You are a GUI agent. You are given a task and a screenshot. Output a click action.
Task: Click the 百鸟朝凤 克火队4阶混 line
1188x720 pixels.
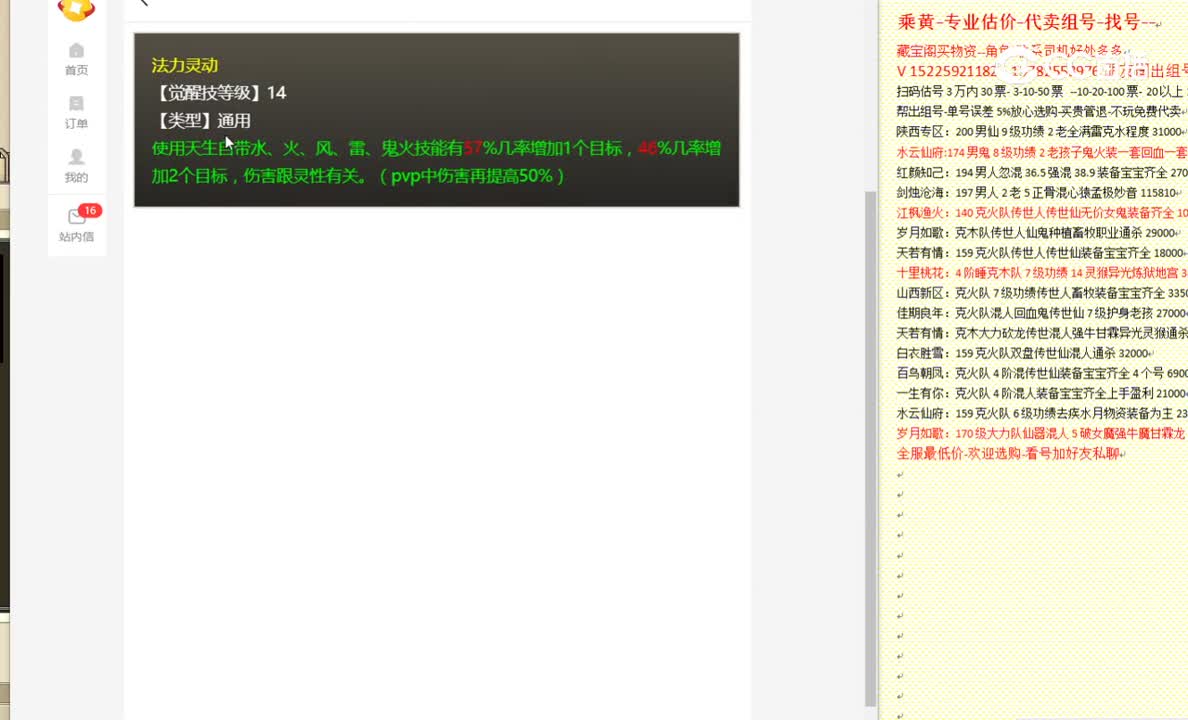(x=1042, y=374)
